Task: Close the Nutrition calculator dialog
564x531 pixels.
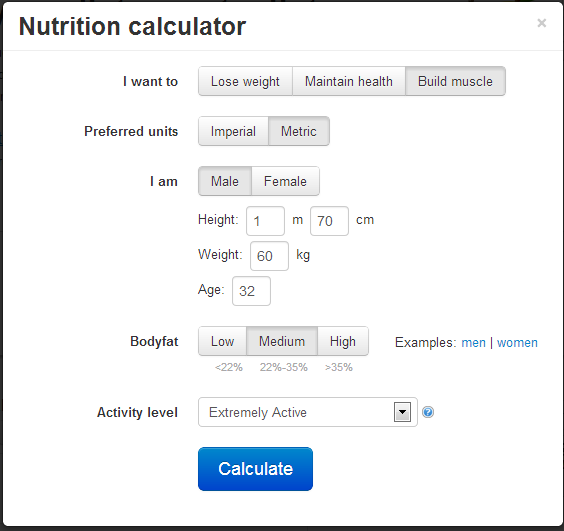Action: point(541,23)
